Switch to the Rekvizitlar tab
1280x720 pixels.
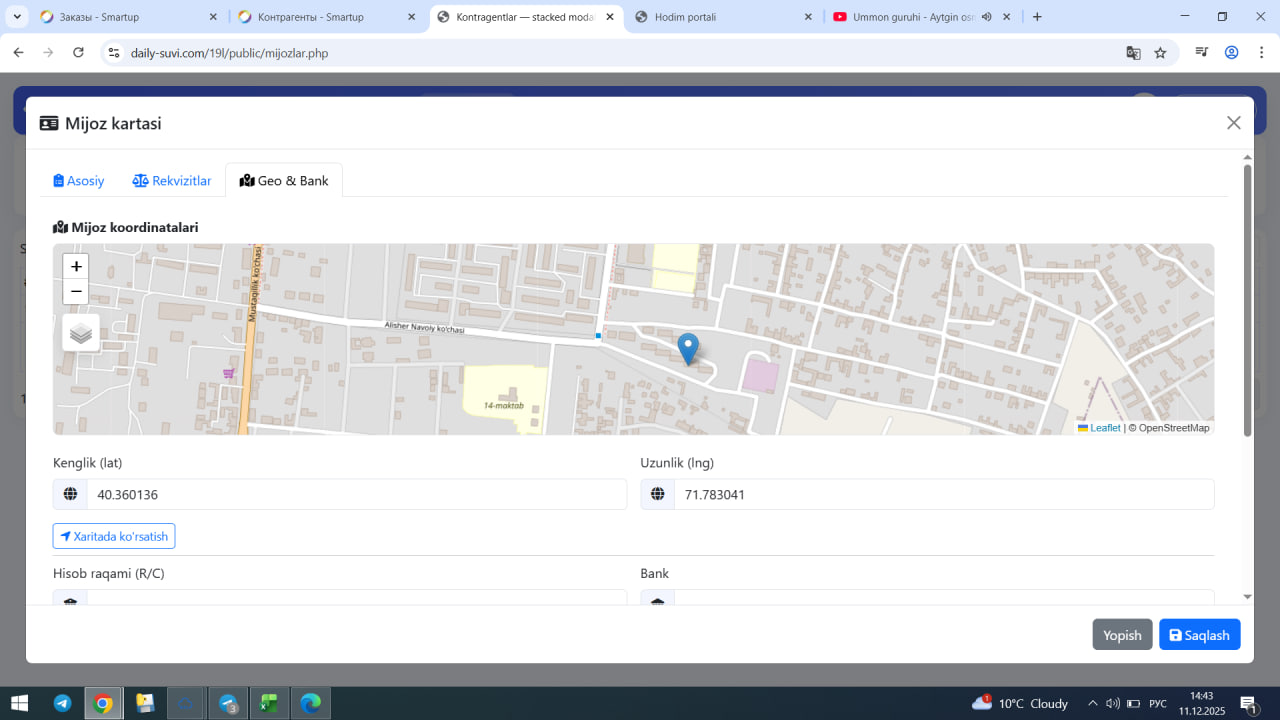(x=172, y=181)
